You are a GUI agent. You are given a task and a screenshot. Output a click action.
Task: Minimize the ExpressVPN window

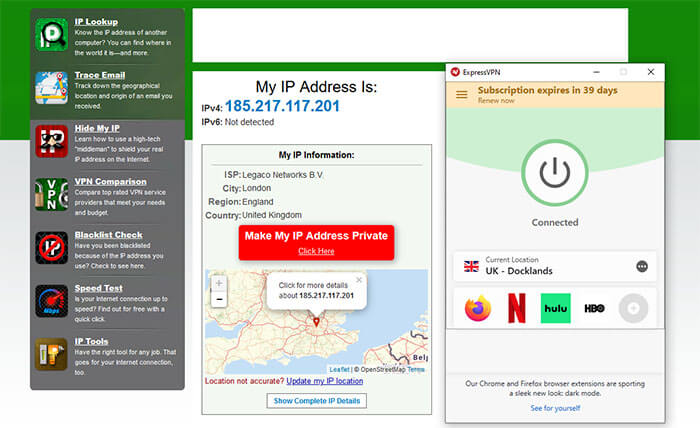tap(596, 72)
